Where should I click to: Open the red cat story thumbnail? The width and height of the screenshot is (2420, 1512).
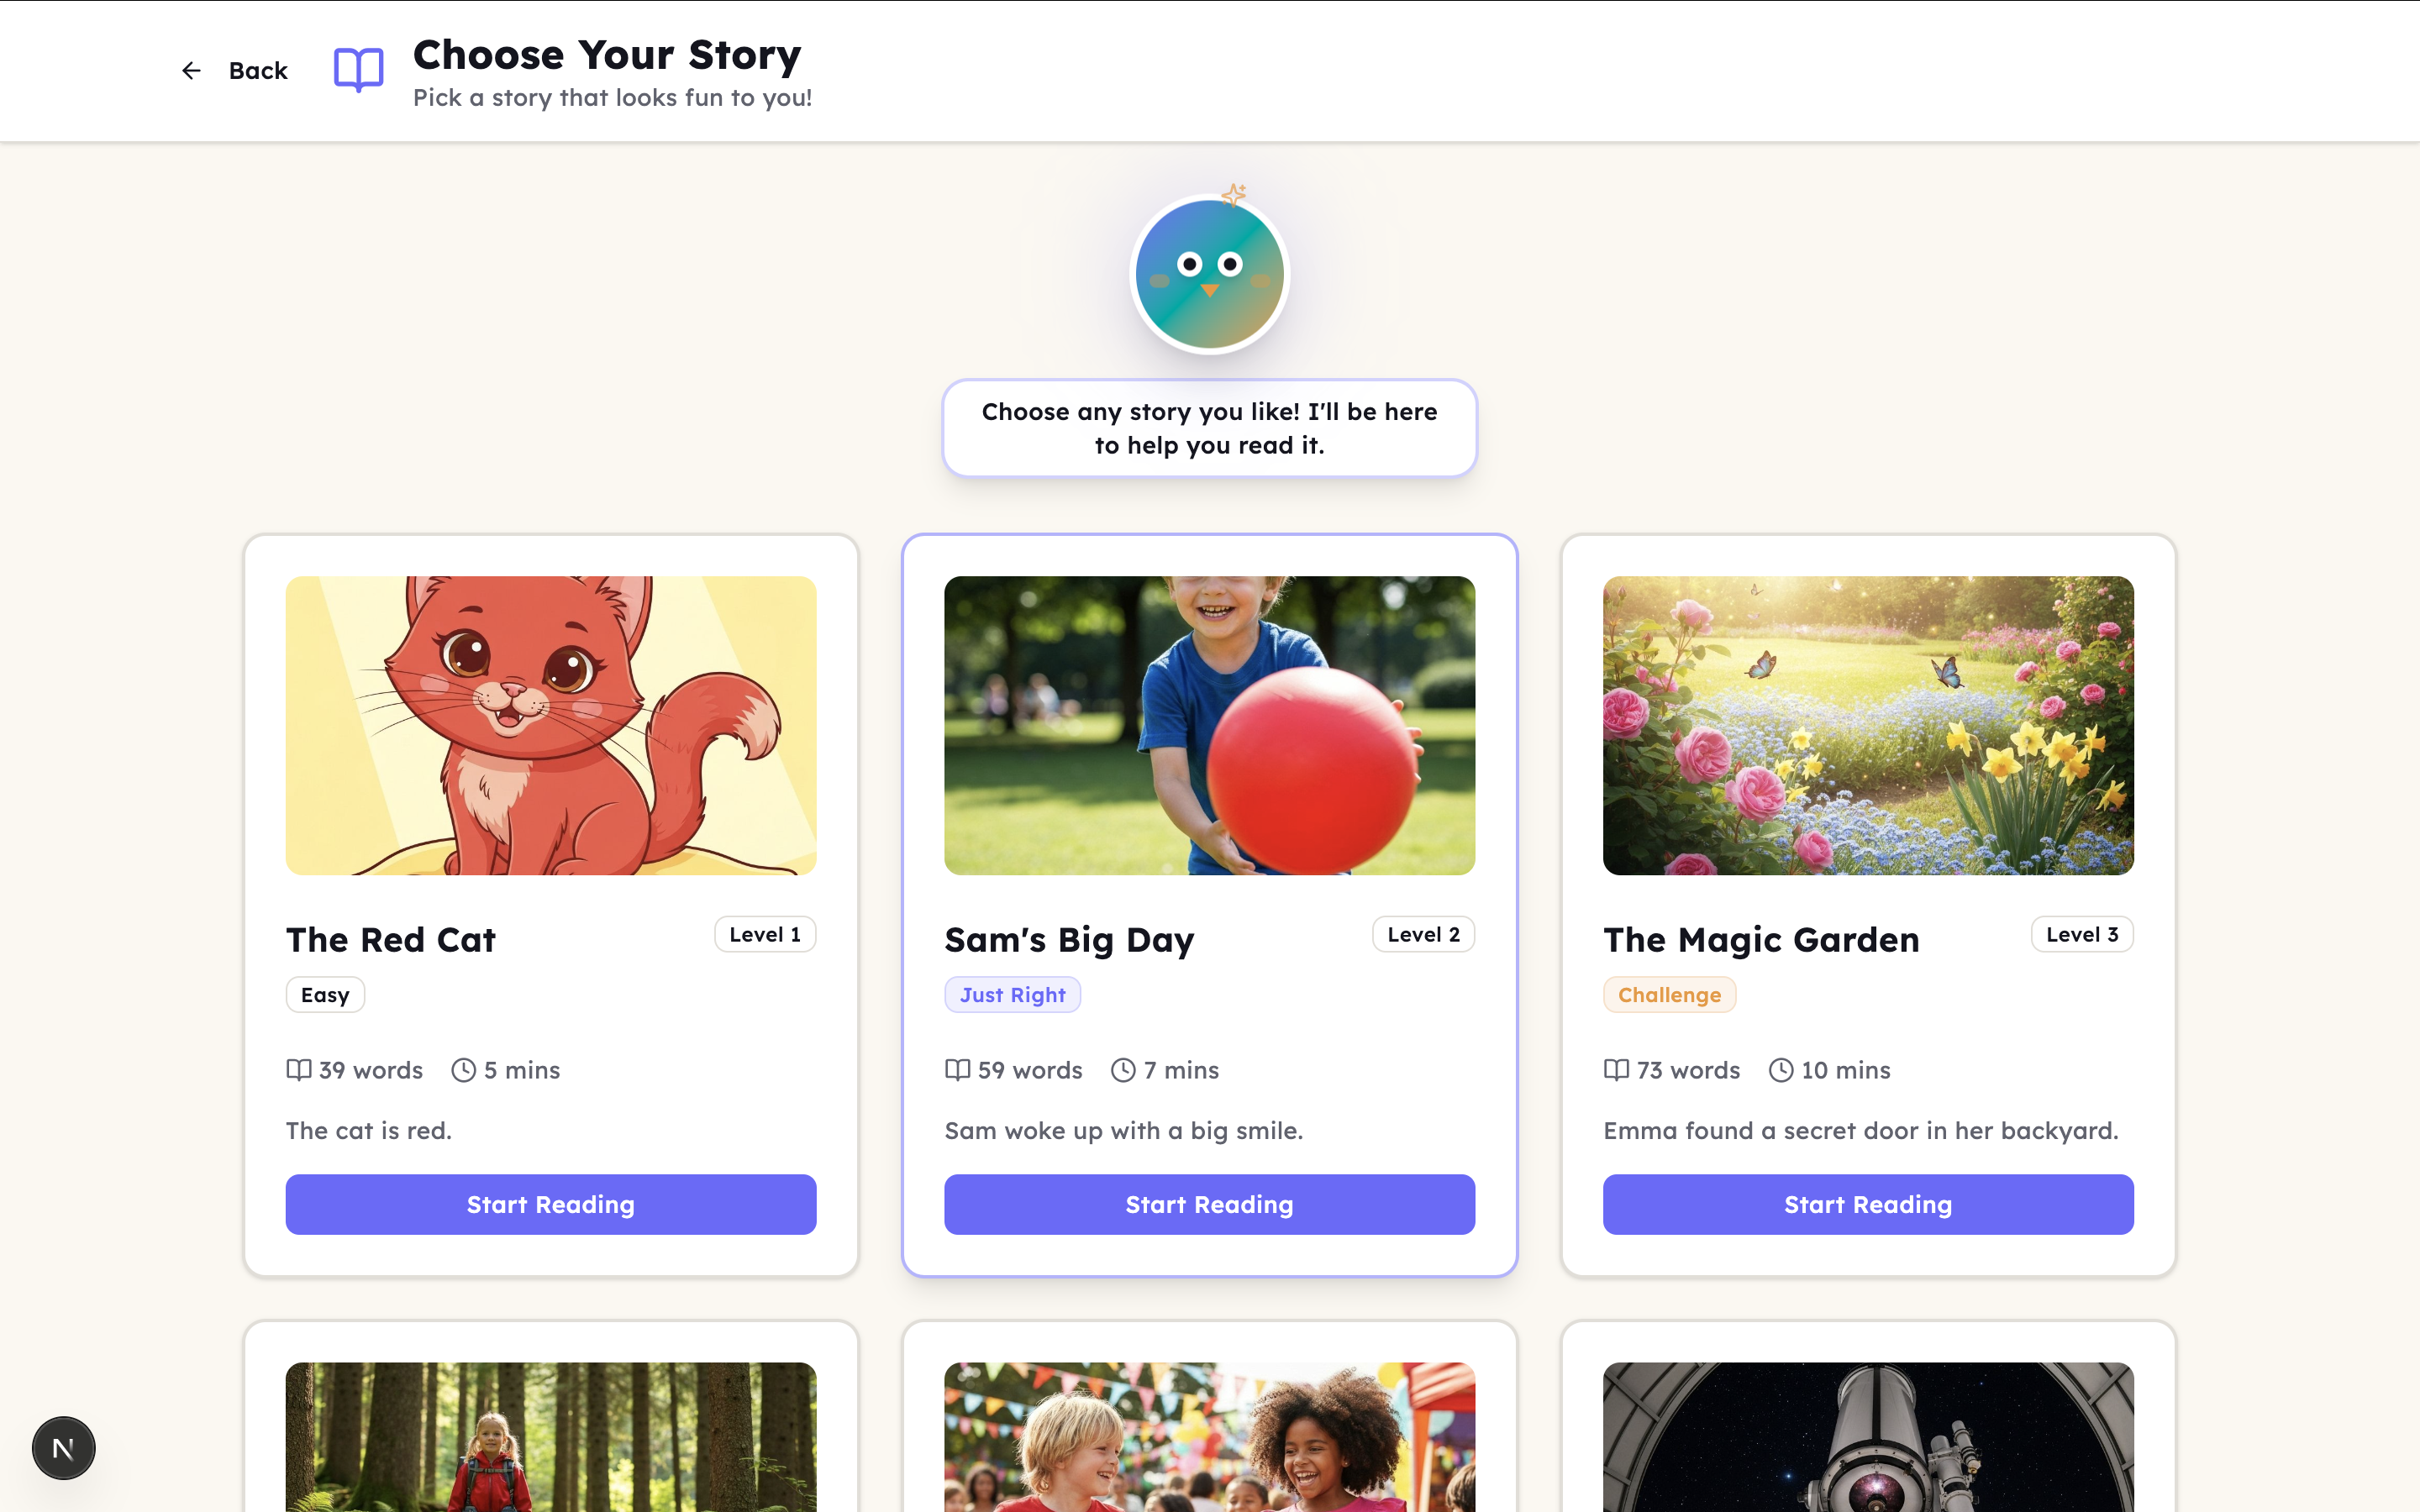point(551,725)
